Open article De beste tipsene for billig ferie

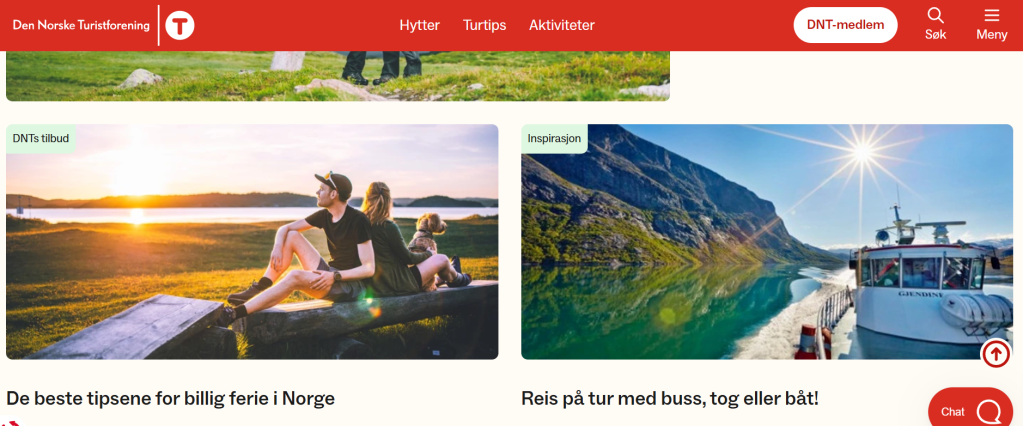pyautogui.click(x=170, y=398)
